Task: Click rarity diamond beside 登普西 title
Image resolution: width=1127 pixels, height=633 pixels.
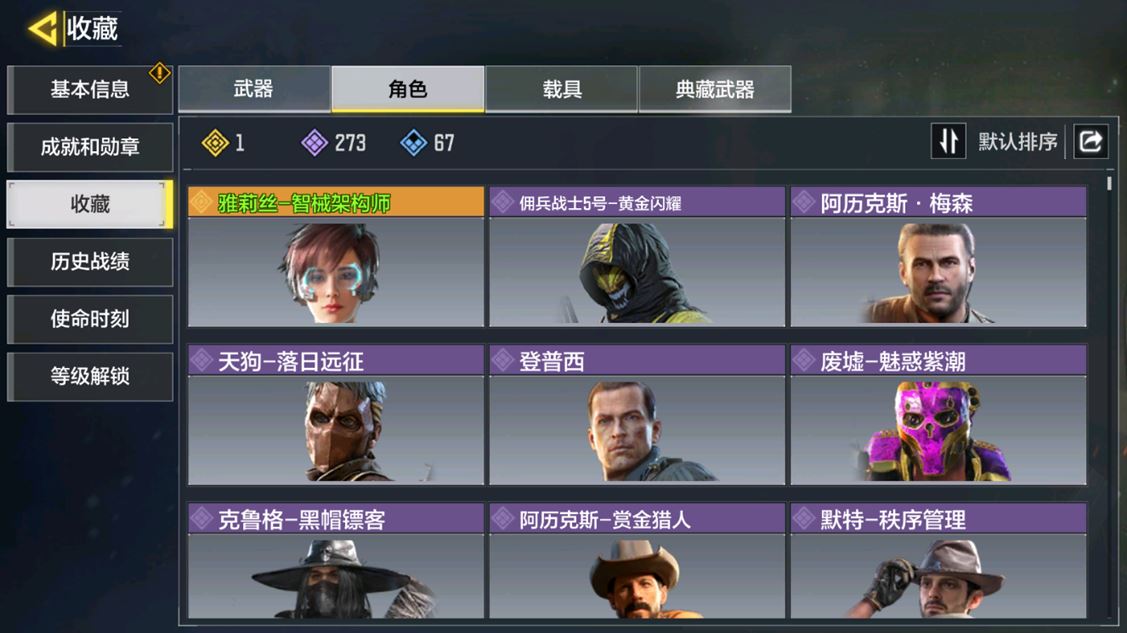Action: click(502, 360)
